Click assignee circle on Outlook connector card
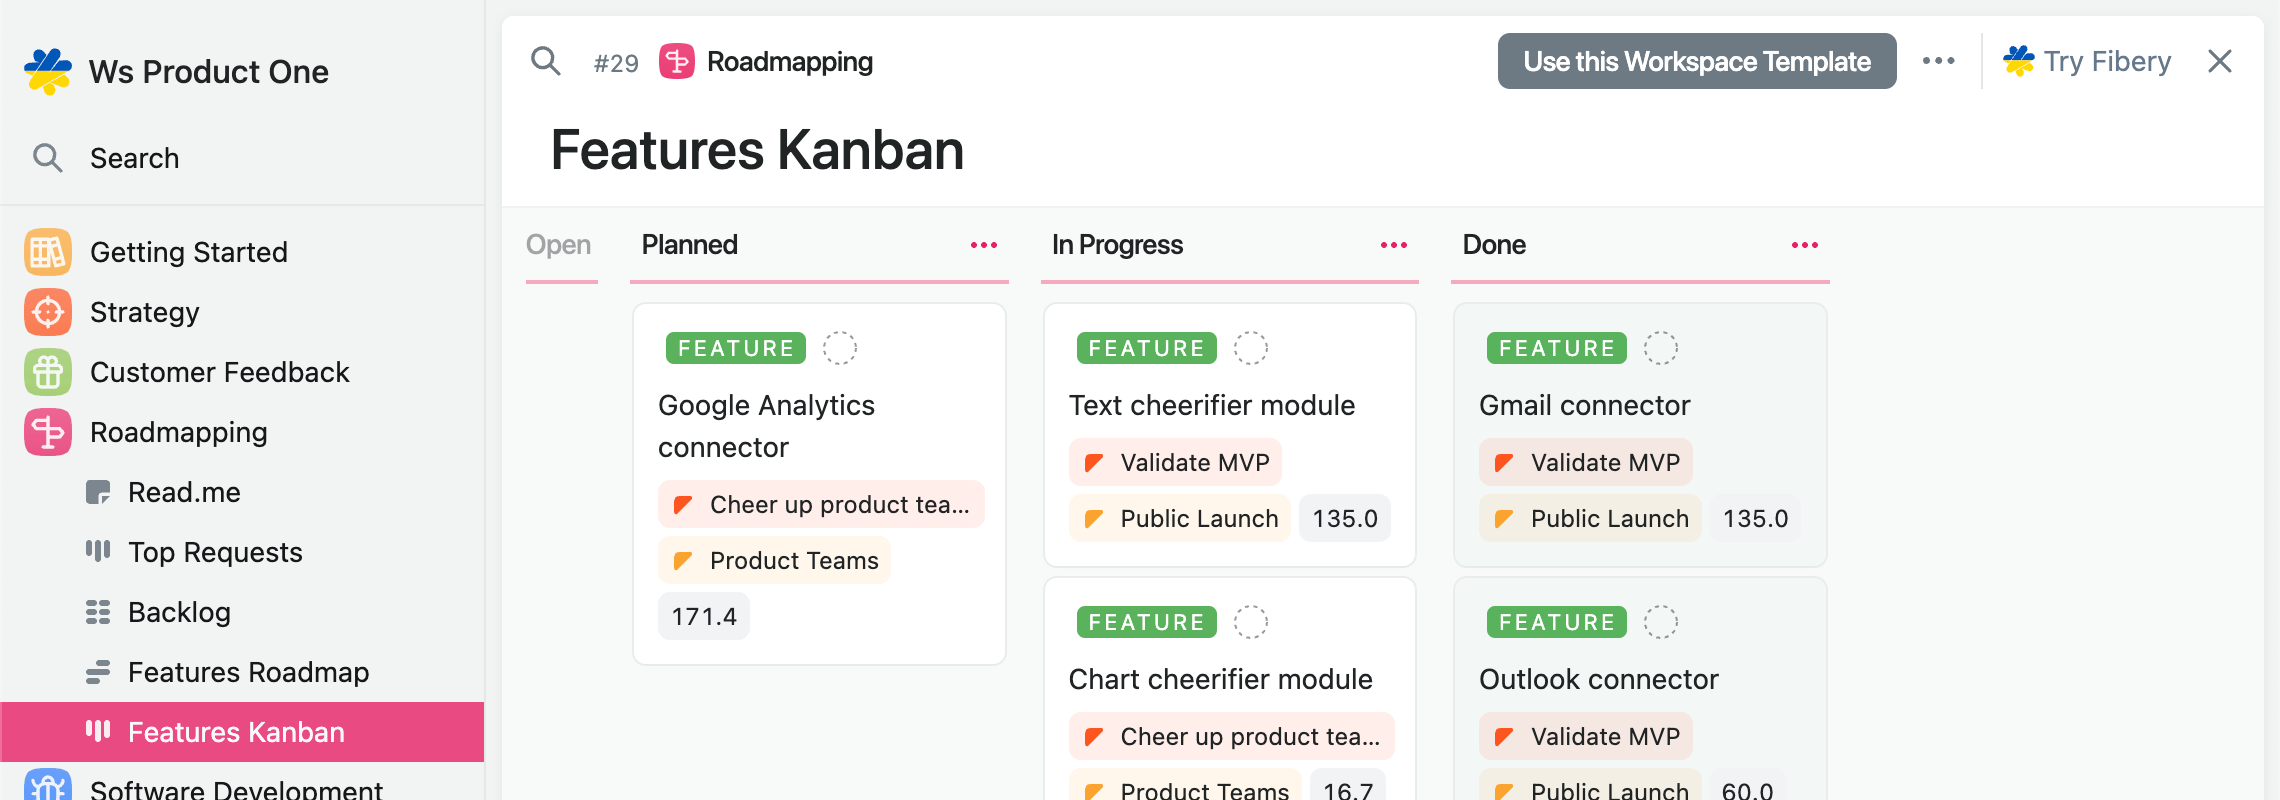2280x800 pixels. point(1661,622)
